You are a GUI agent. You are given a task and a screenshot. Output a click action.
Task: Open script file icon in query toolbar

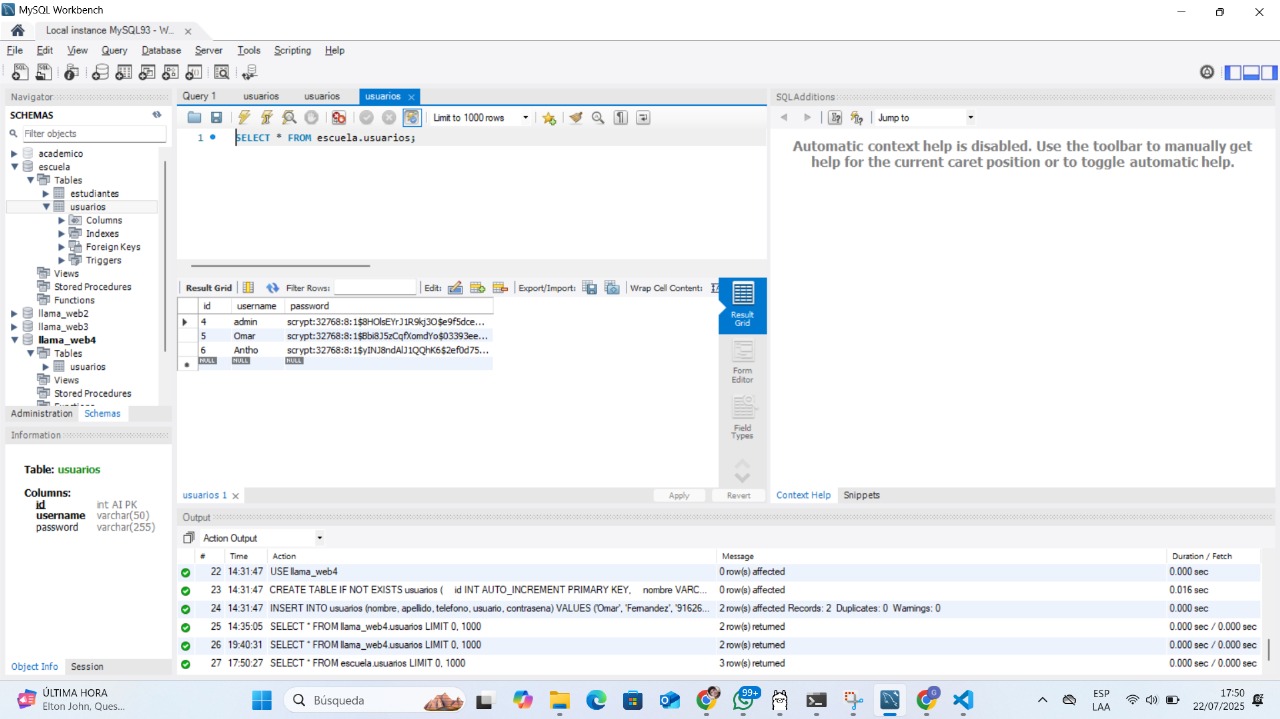click(195, 118)
